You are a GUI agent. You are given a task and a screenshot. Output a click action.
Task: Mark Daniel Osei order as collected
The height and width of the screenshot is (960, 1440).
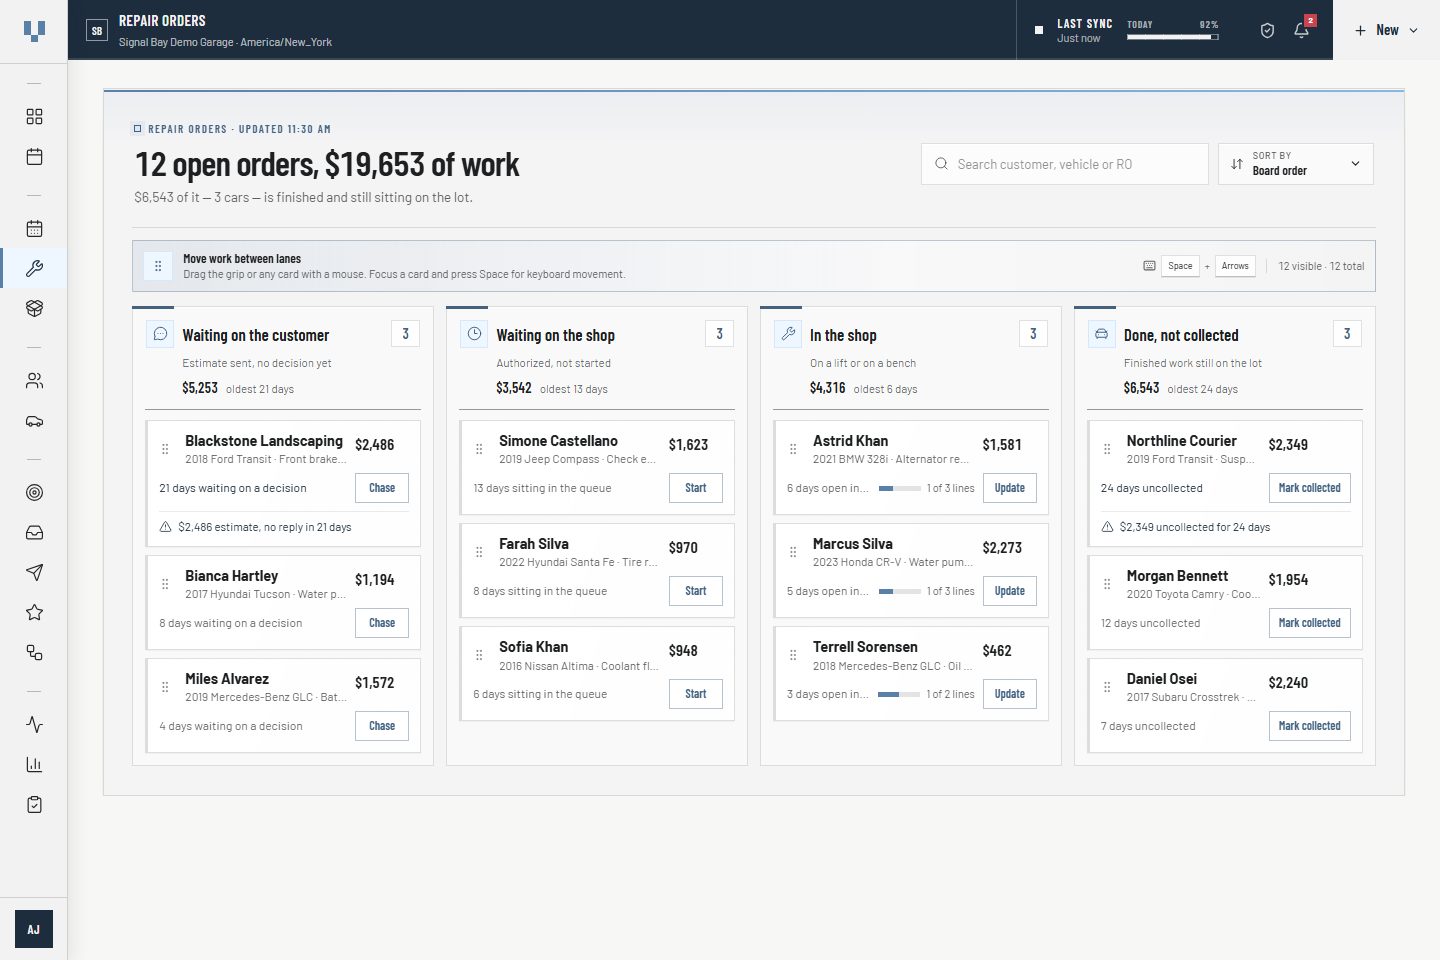[1310, 726]
